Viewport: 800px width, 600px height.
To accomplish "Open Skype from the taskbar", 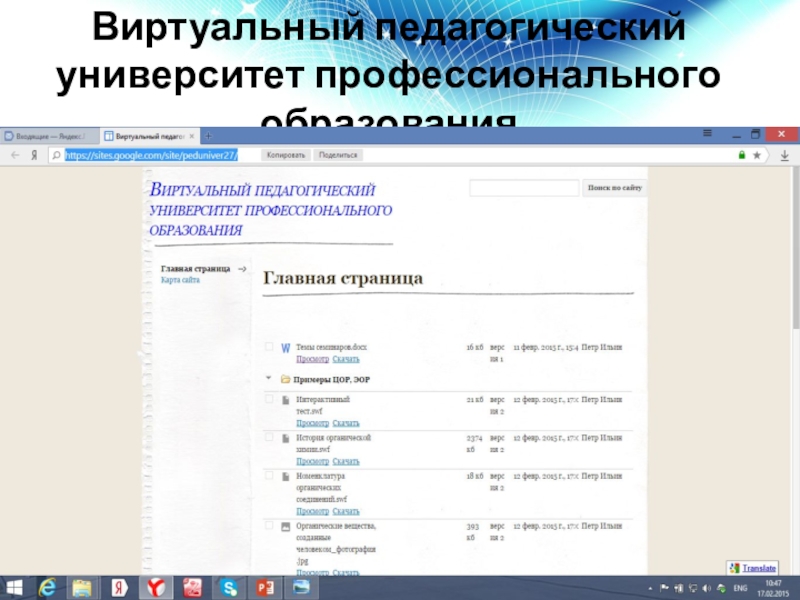I will coord(229,588).
